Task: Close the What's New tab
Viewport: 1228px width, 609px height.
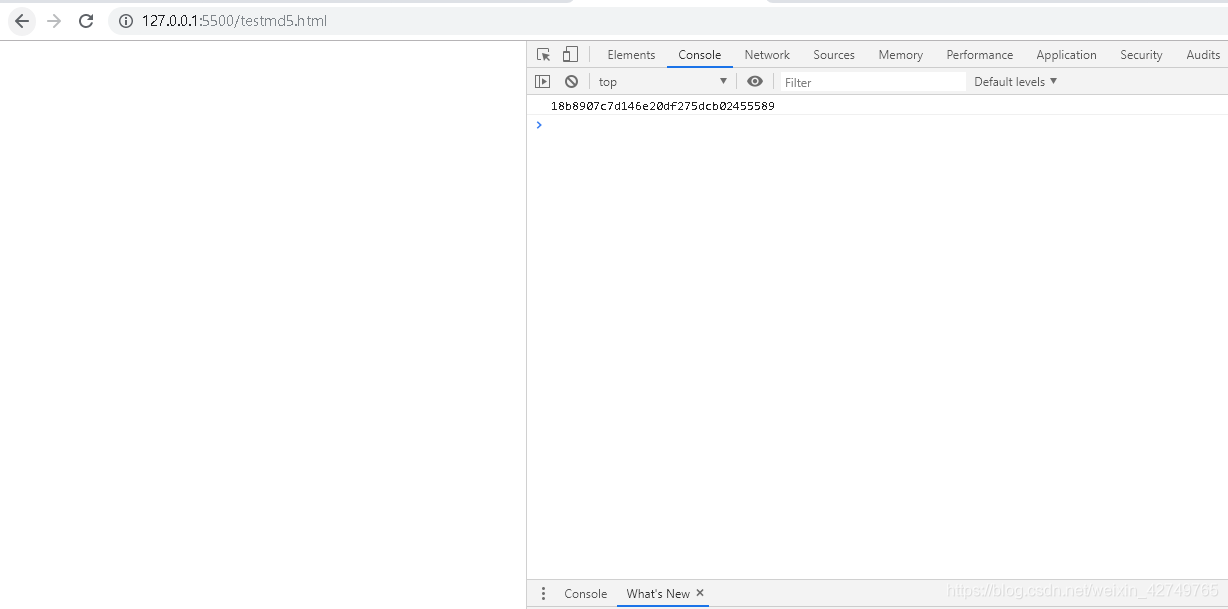Action: (x=698, y=593)
